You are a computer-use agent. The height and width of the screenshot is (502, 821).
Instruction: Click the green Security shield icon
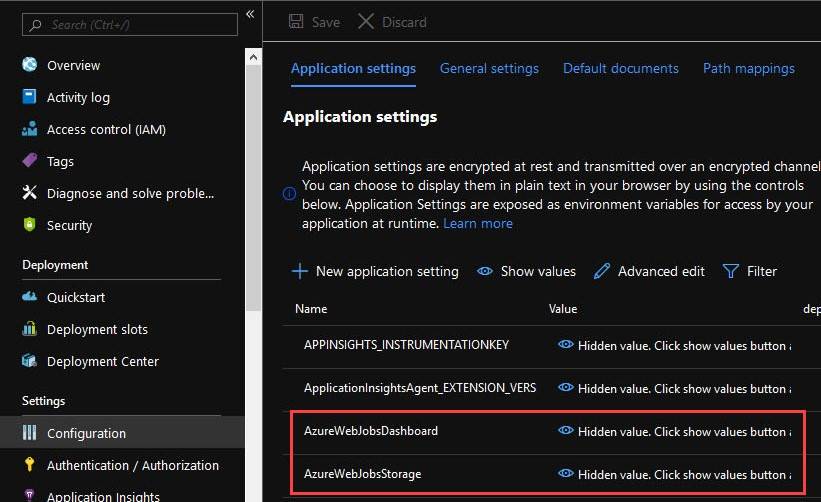(x=29, y=225)
